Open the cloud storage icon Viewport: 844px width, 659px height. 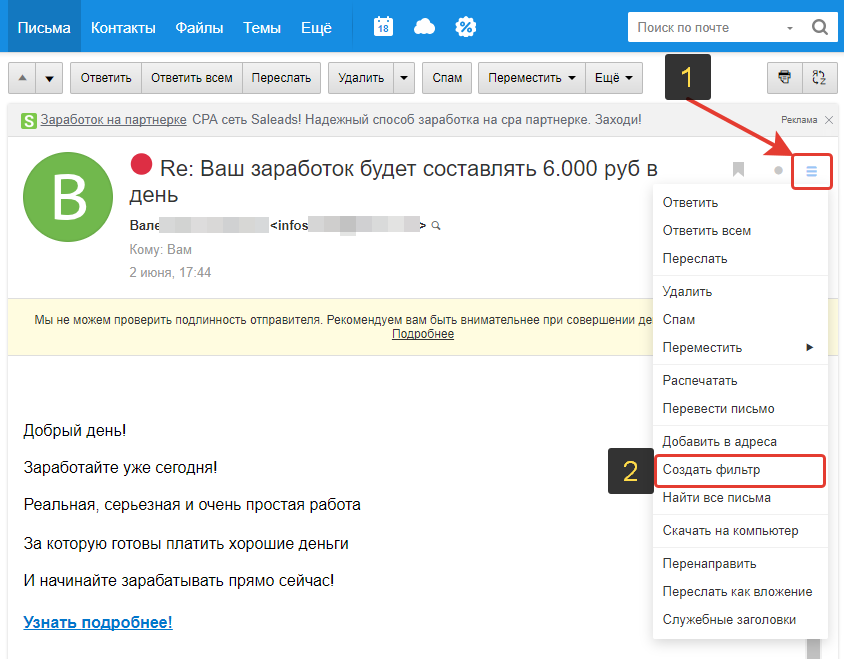click(424, 27)
